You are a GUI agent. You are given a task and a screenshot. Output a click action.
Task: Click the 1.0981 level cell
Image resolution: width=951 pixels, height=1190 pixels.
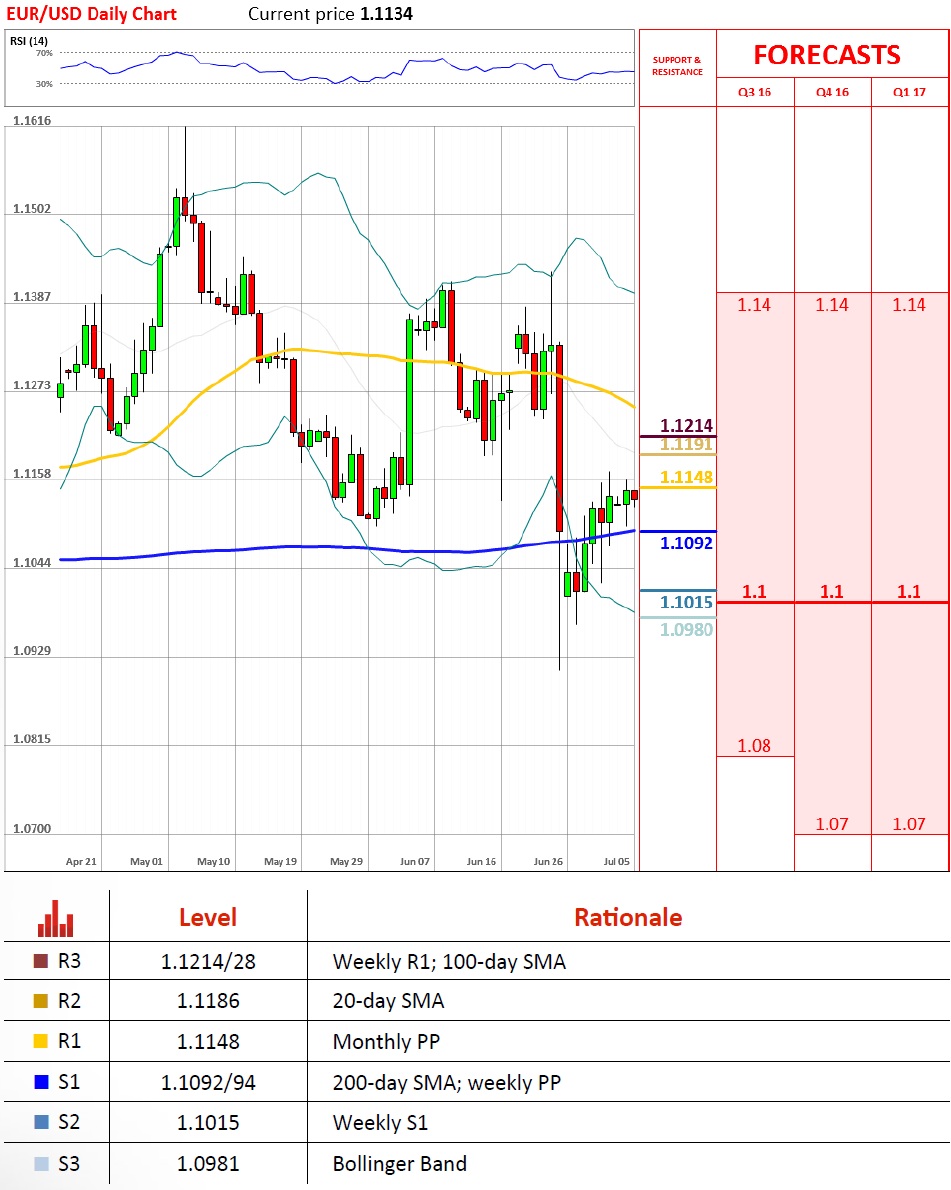(x=208, y=1163)
